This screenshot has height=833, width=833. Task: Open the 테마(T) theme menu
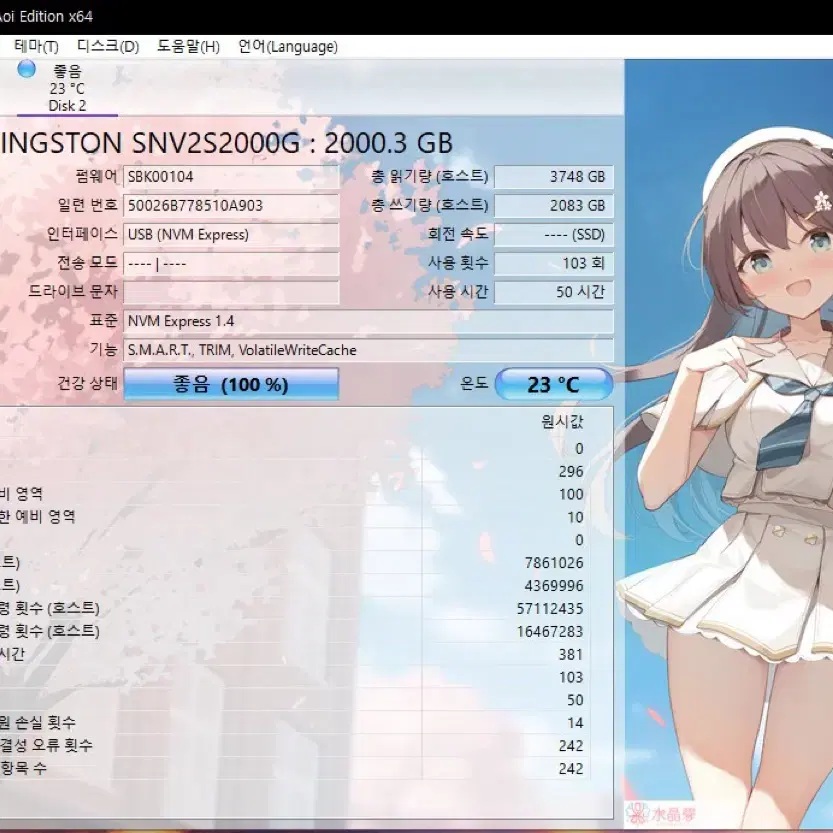36,47
